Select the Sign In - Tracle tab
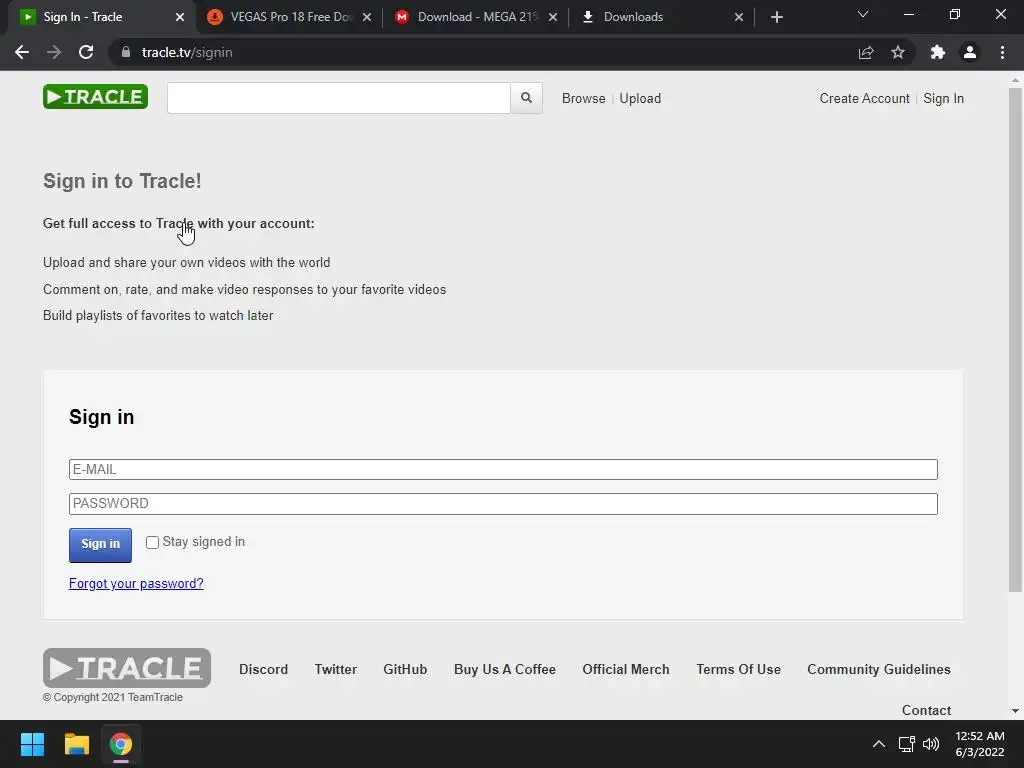The height and width of the screenshot is (768, 1024). point(101,17)
